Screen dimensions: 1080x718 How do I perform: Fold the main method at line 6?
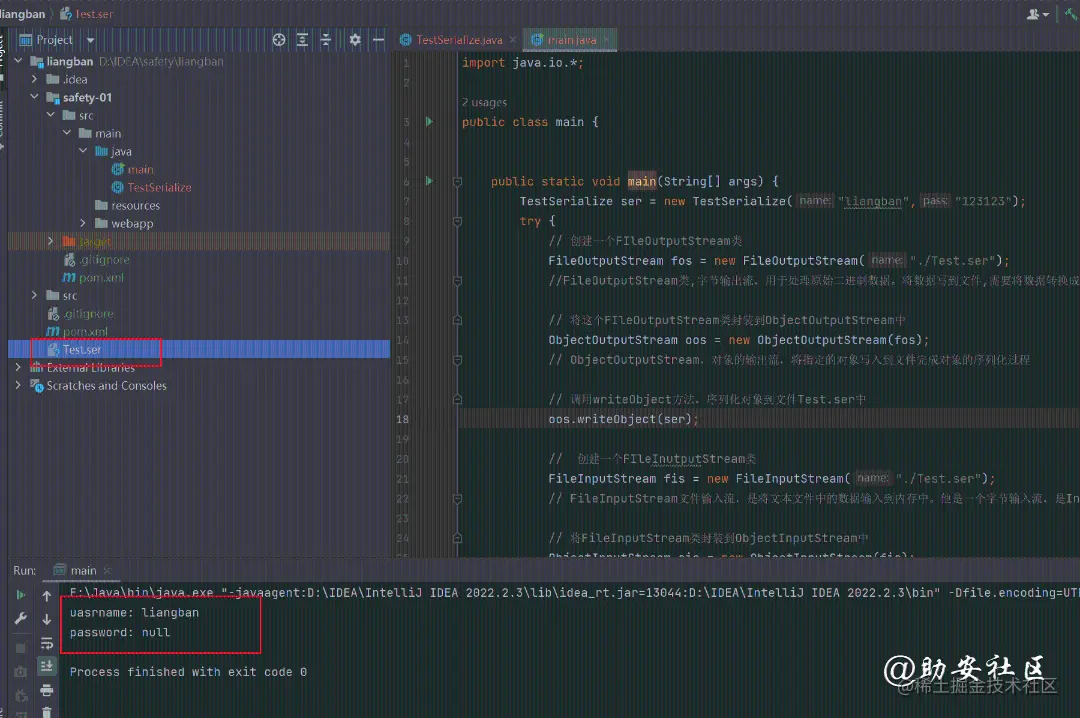457,181
